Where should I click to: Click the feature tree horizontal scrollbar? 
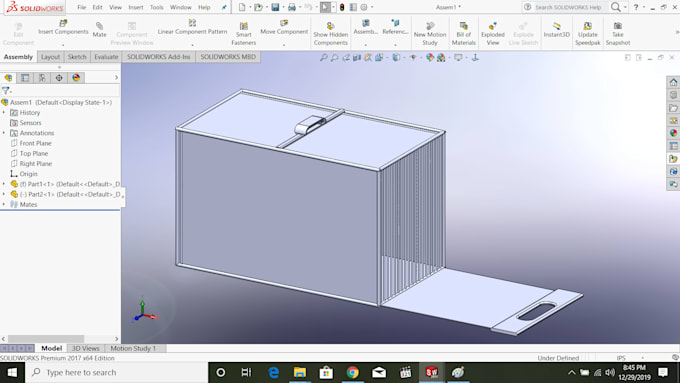point(46,339)
